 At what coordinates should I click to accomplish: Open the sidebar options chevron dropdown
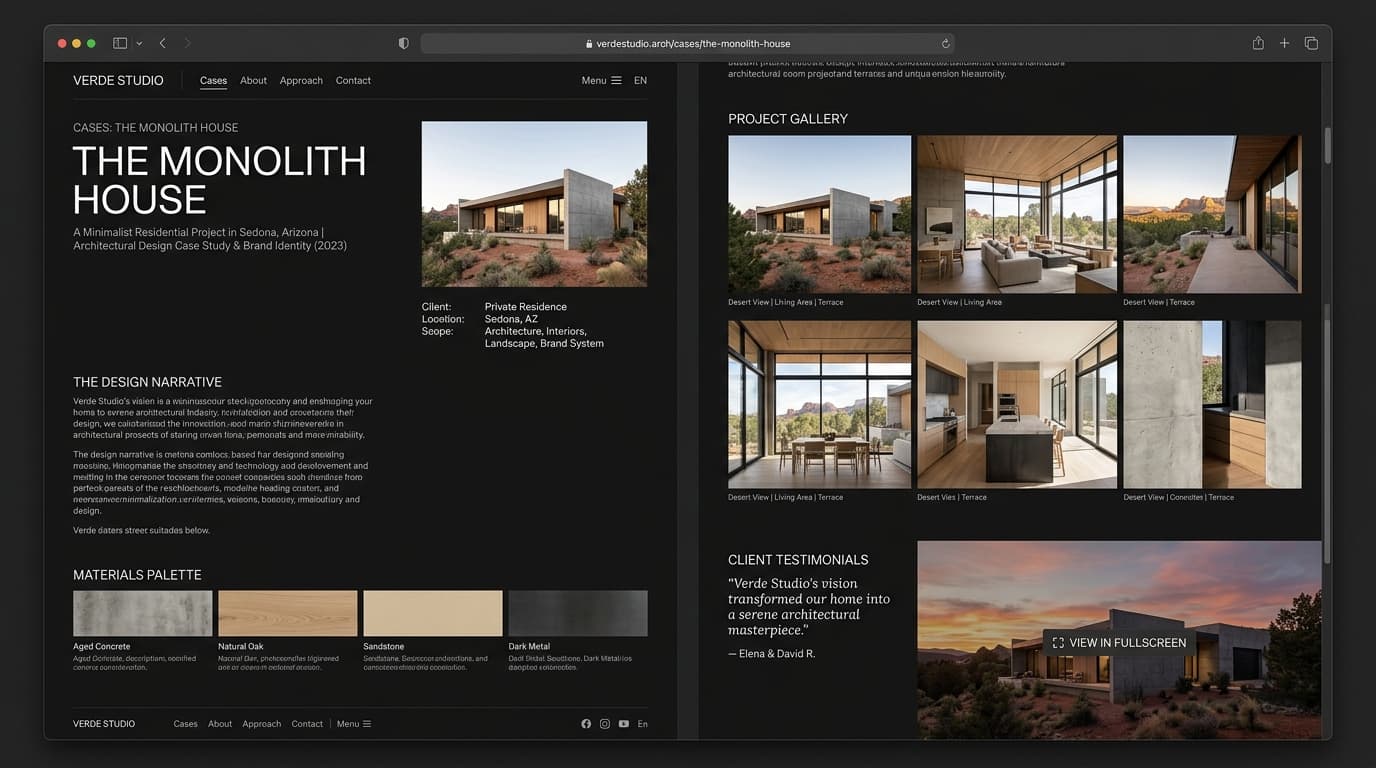pyautogui.click(x=139, y=43)
